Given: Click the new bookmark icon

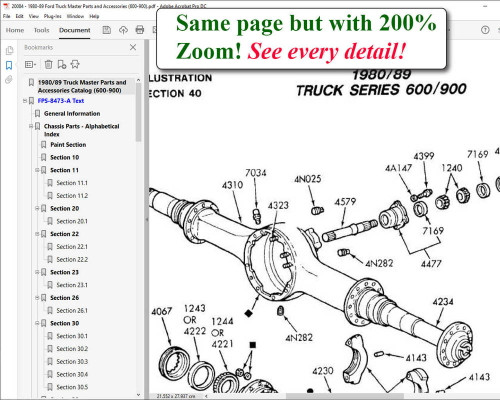Looking at the screenshot, I should (62, 64).
